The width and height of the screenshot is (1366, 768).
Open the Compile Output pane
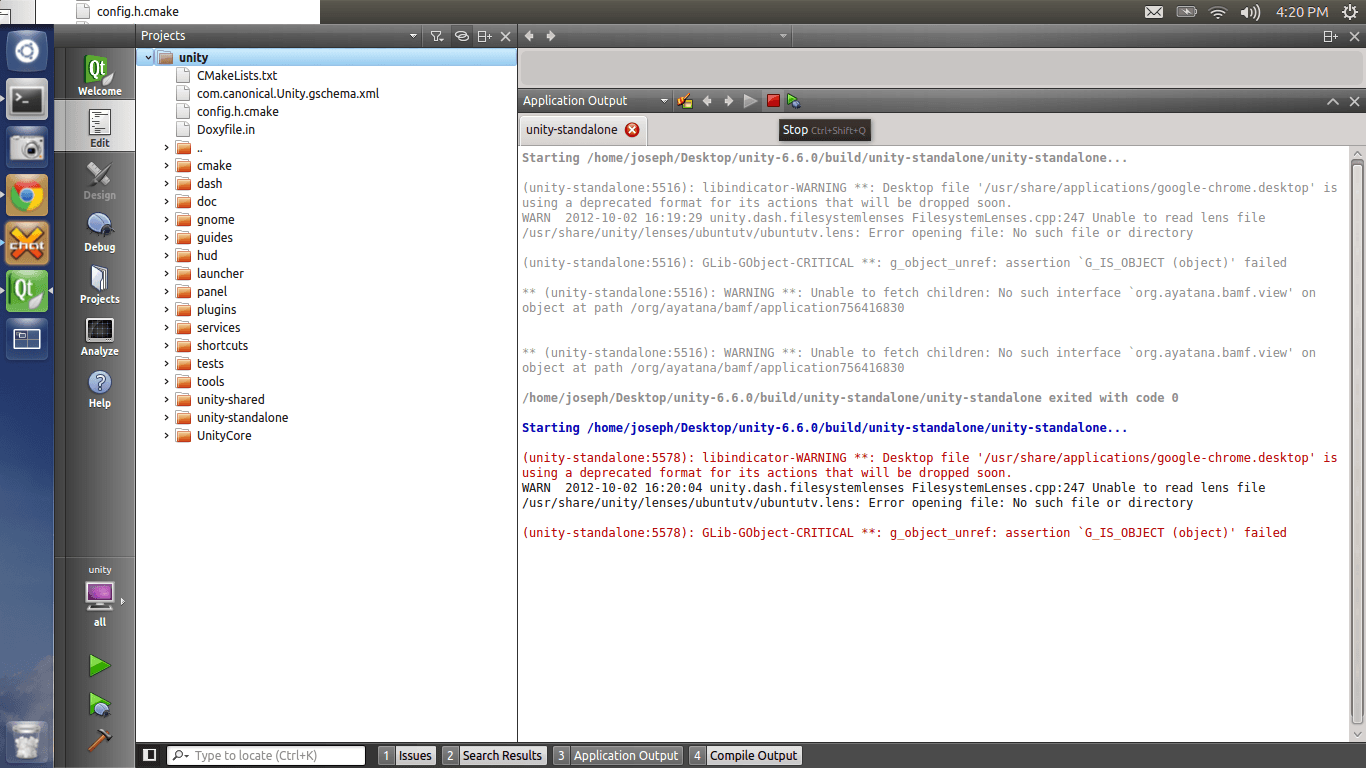point(746,756)
